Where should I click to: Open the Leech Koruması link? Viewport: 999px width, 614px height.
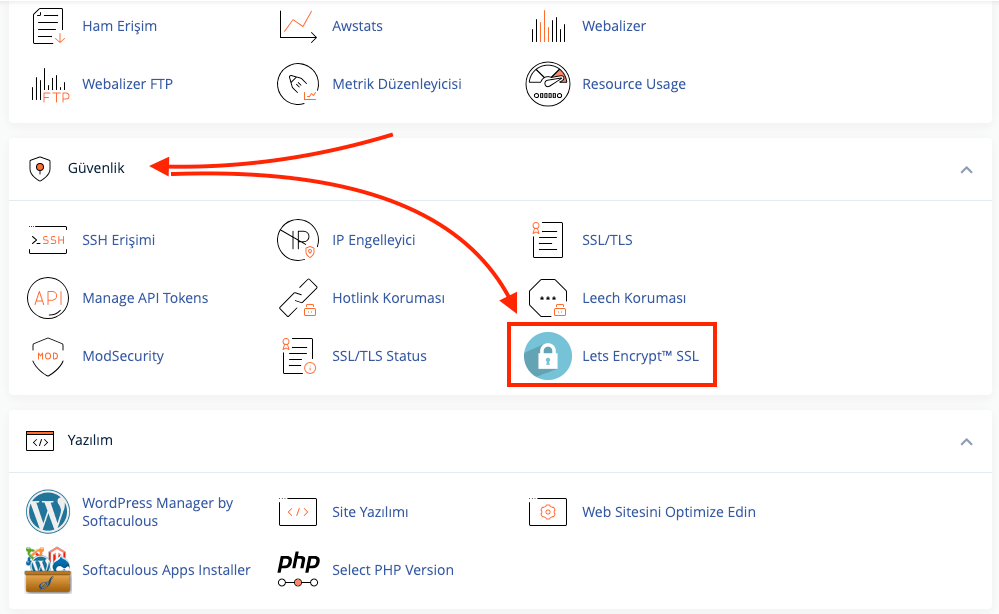(634, 298)
